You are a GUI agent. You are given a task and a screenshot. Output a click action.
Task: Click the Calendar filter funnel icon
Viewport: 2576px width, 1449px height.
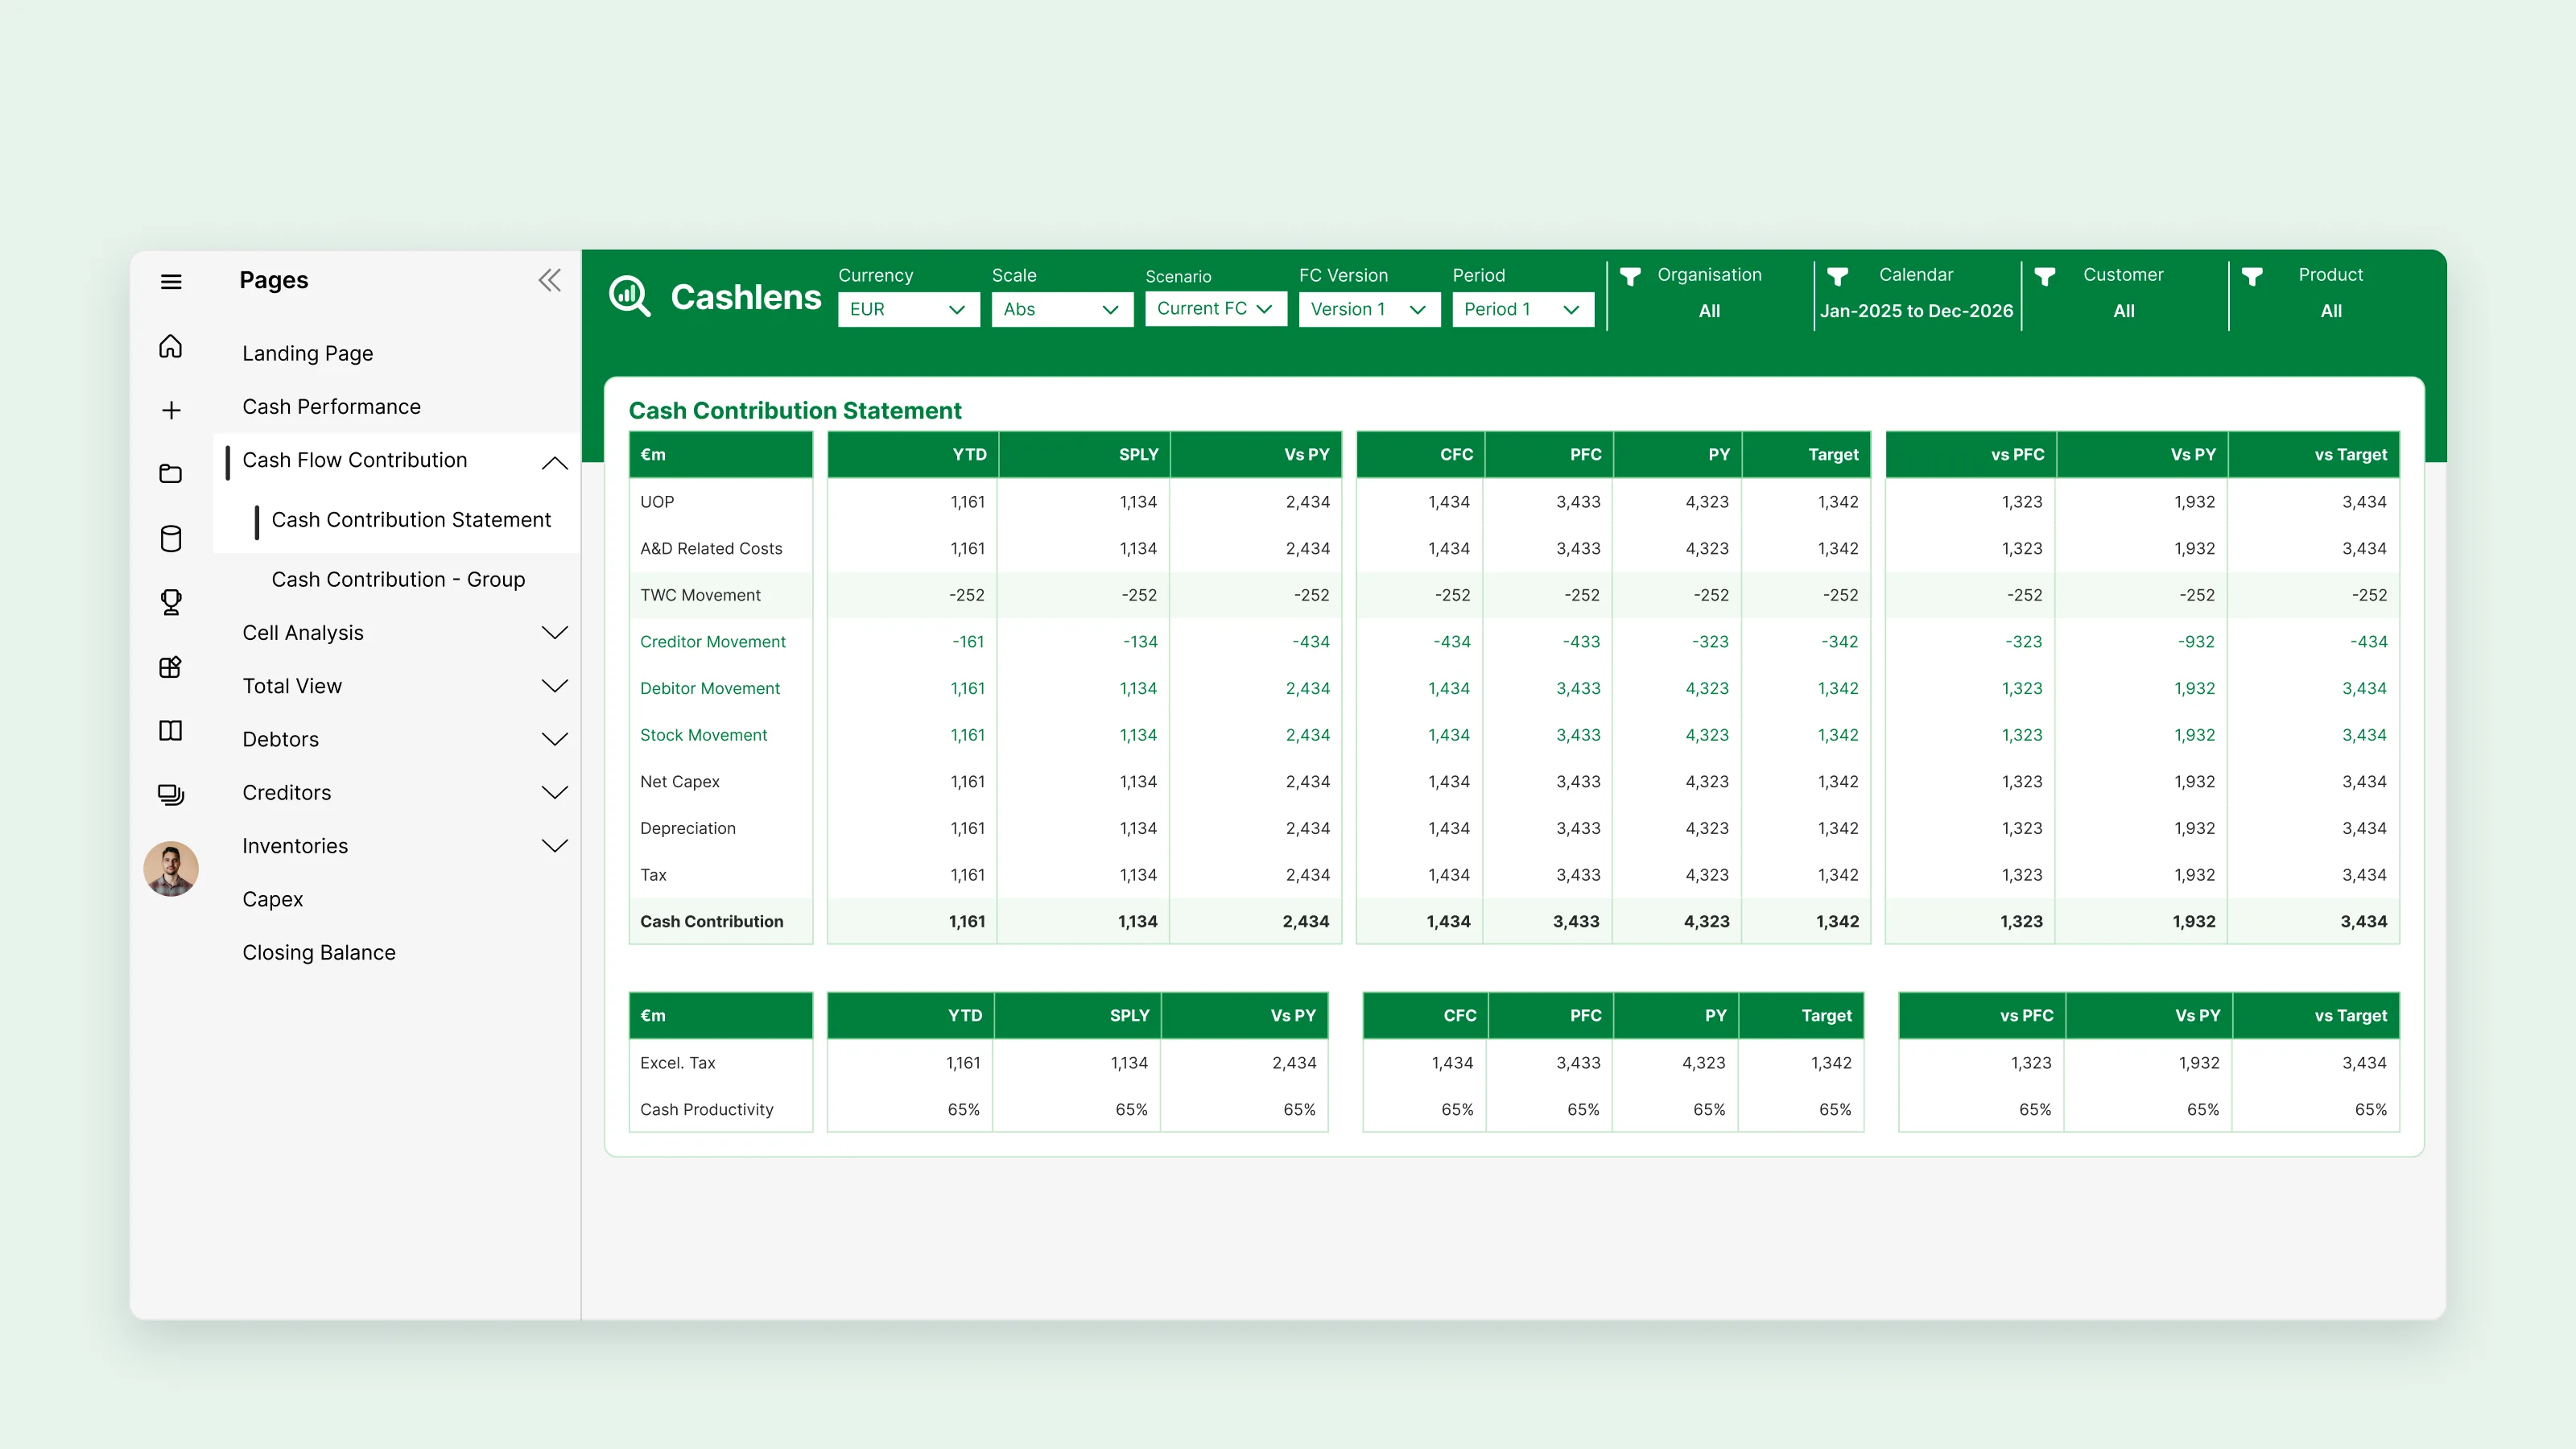point(1837,276)
